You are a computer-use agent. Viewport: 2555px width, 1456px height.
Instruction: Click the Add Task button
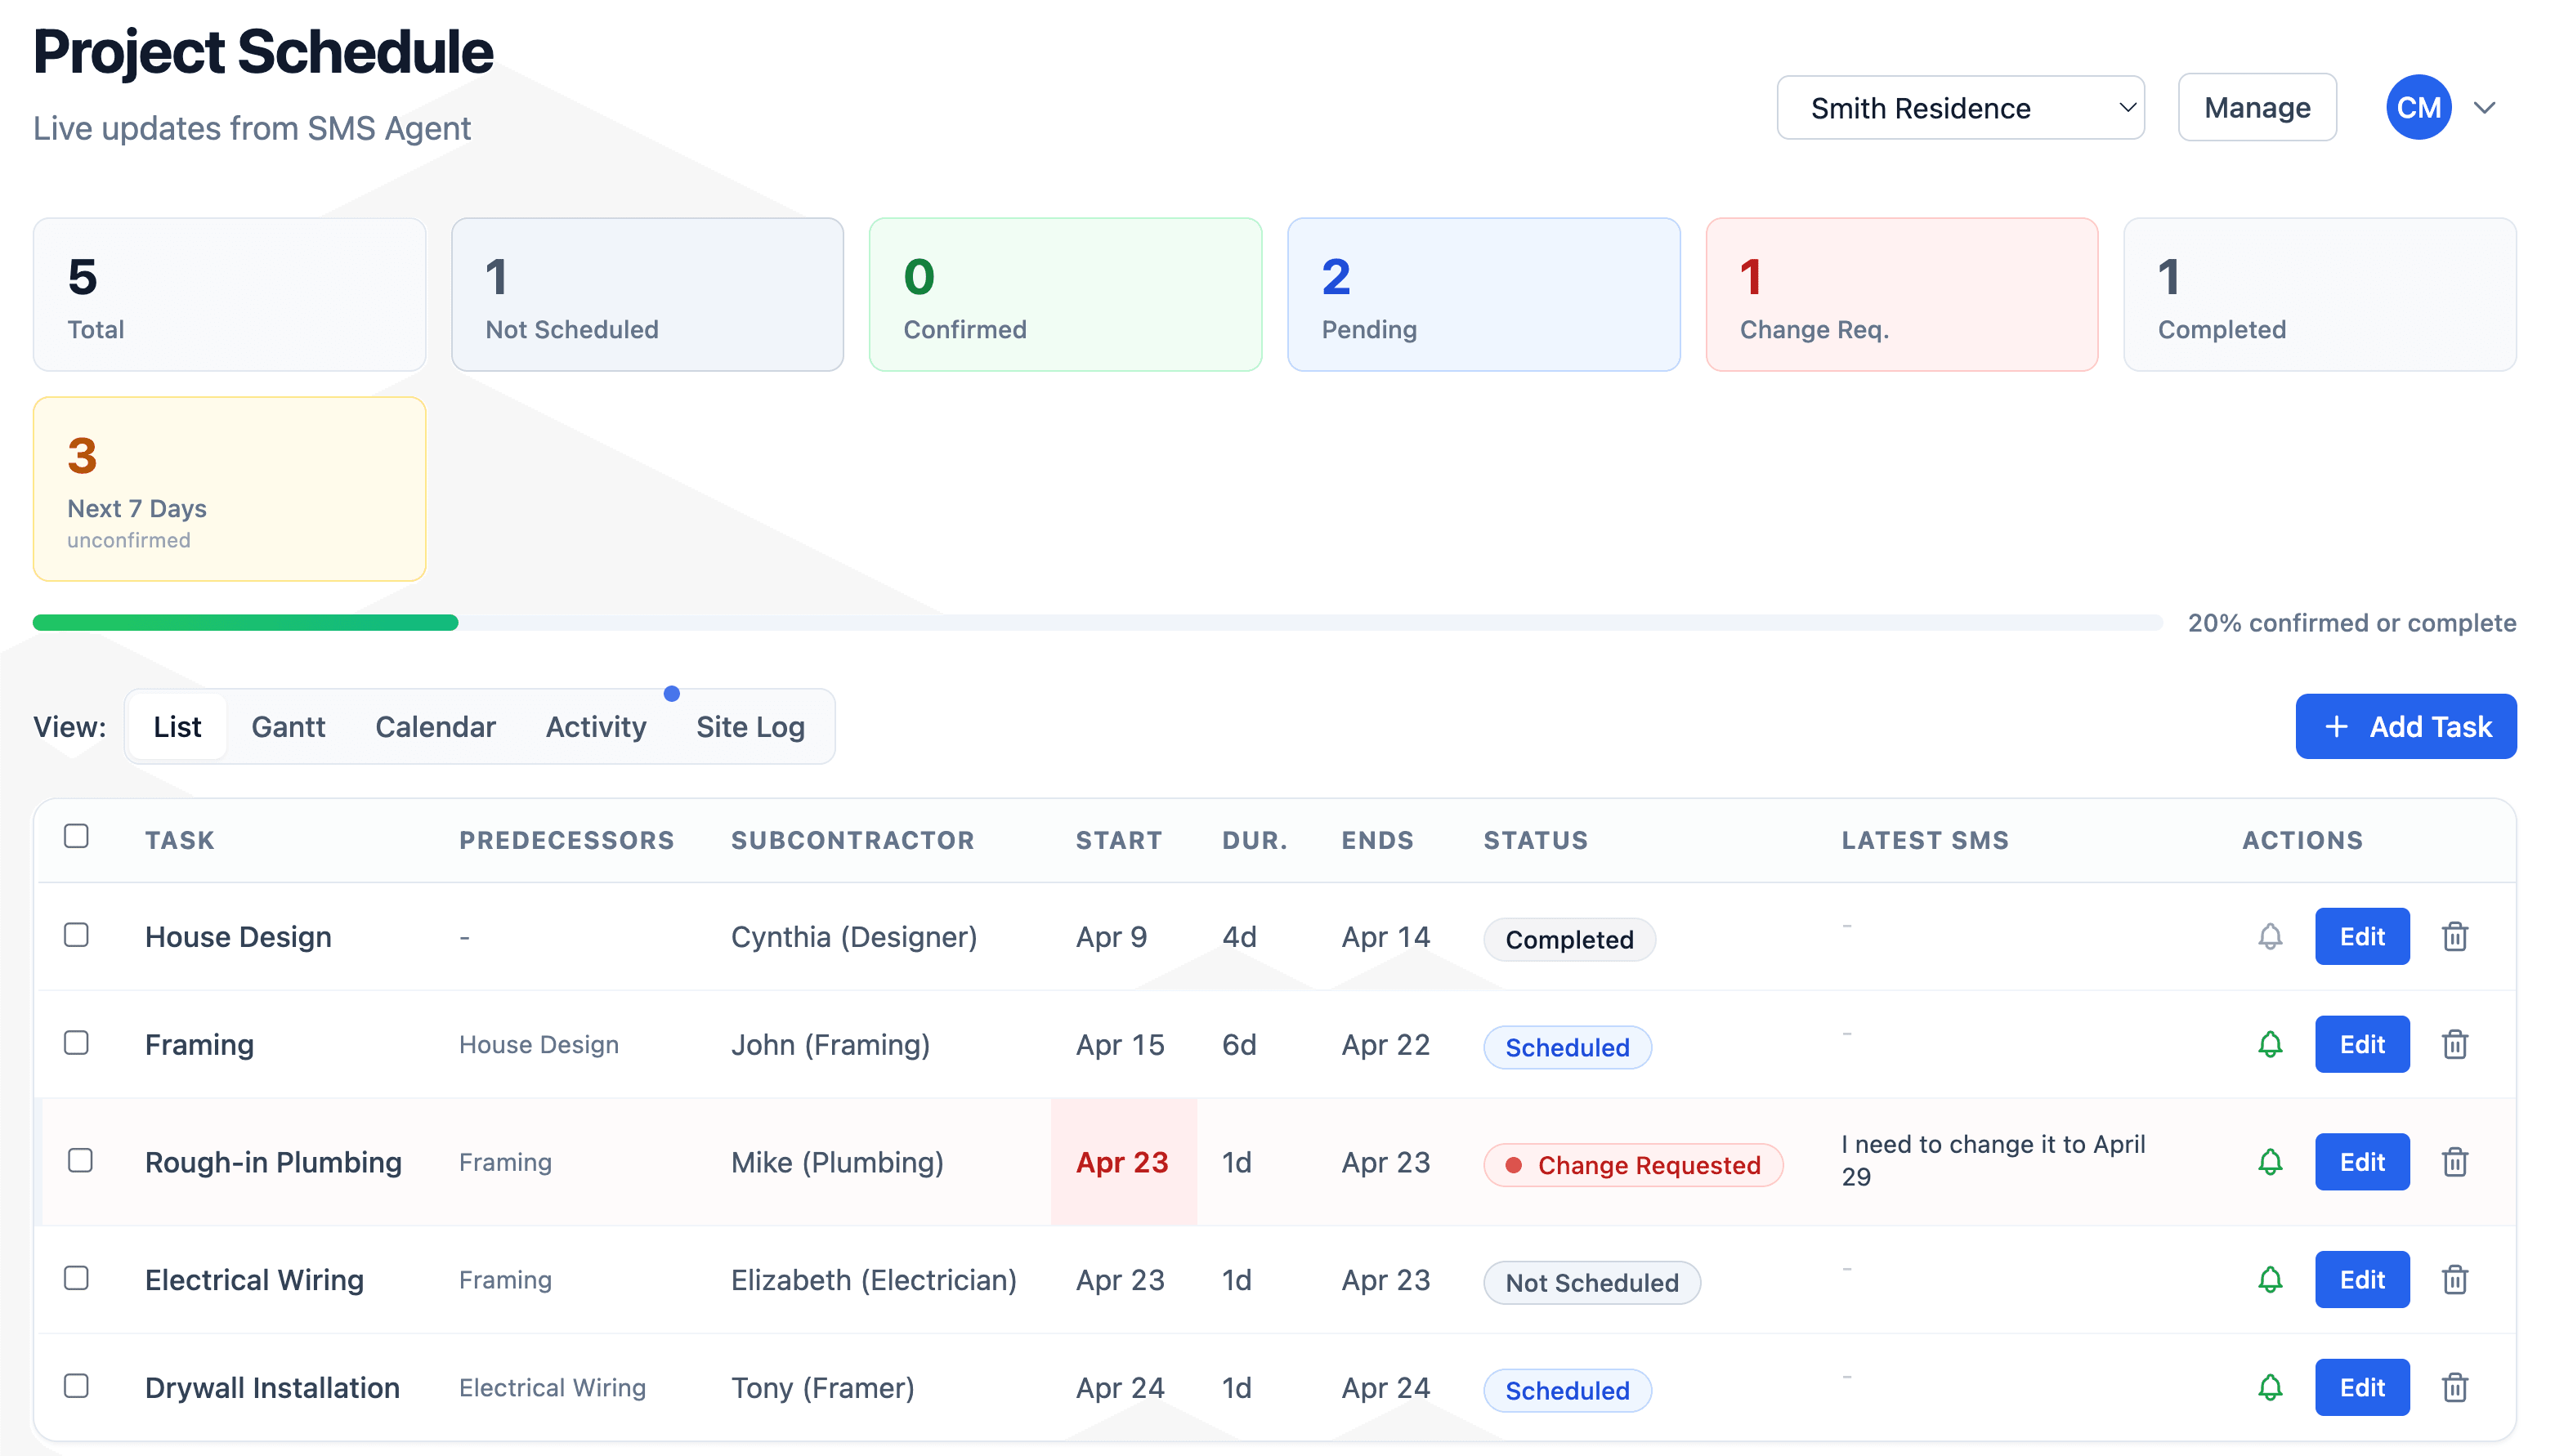(x=2406, y=726)
